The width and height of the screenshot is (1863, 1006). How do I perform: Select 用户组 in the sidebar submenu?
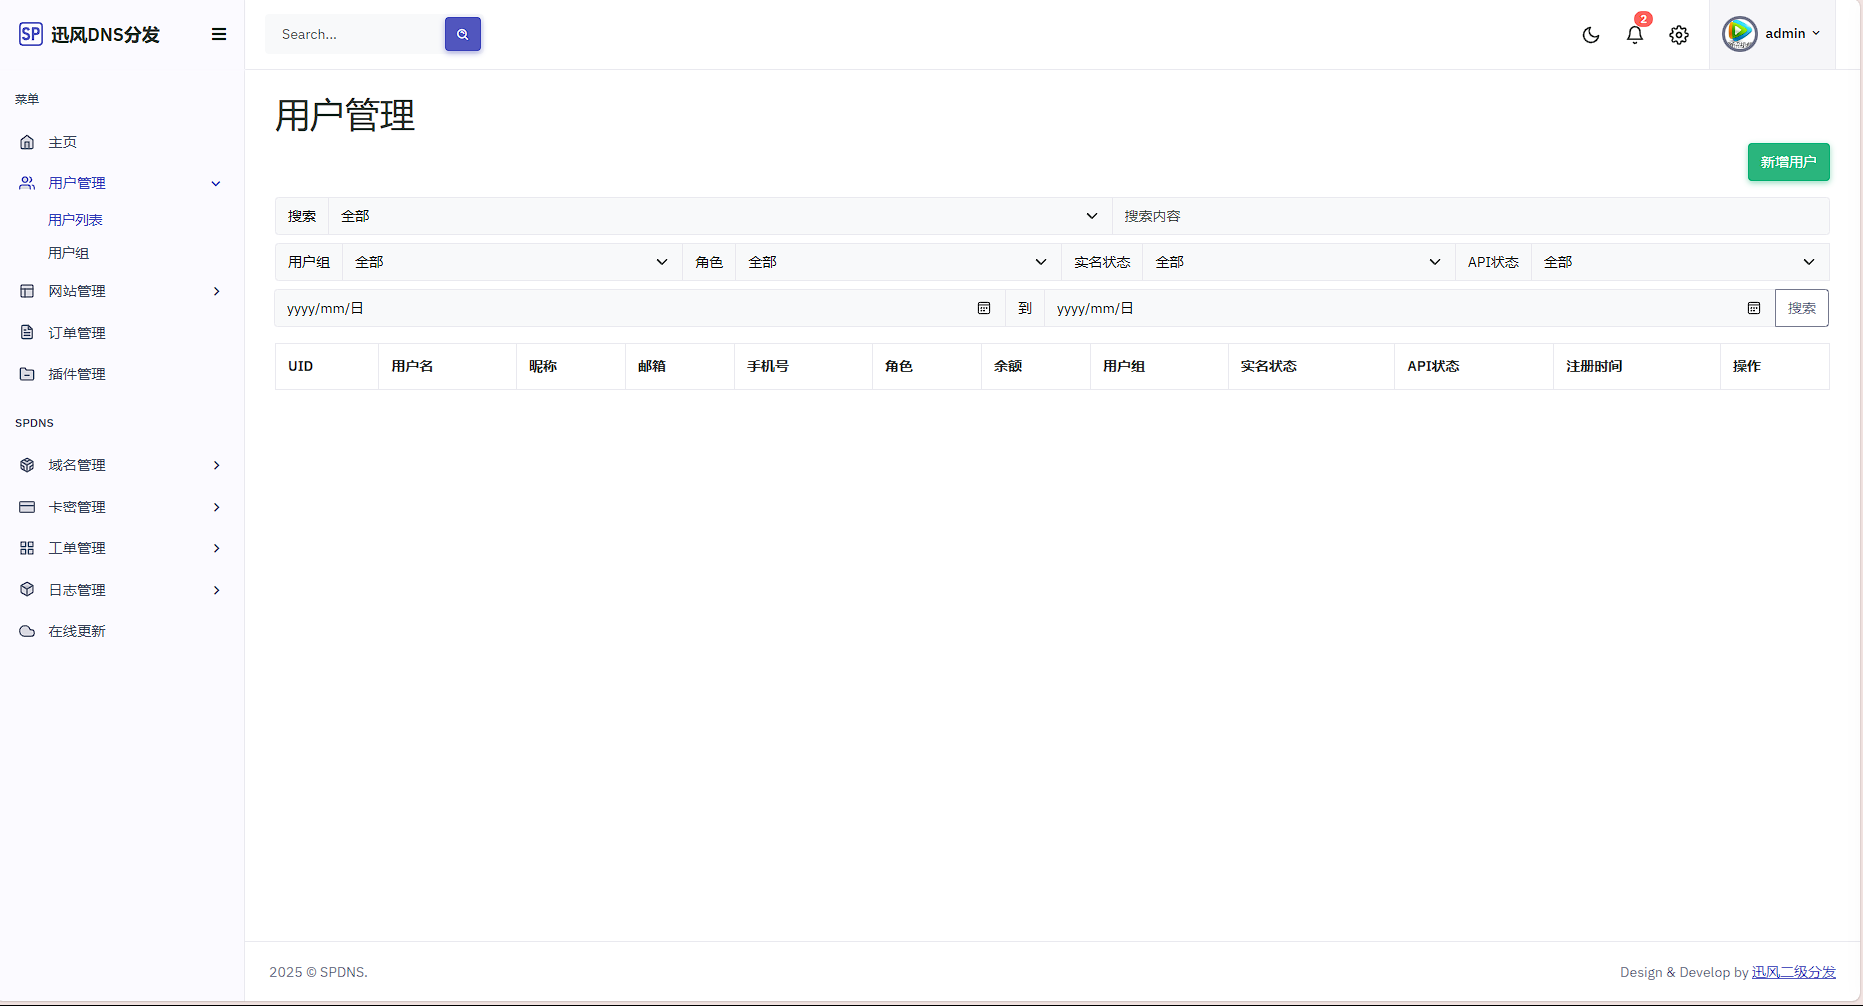point(69,253)
